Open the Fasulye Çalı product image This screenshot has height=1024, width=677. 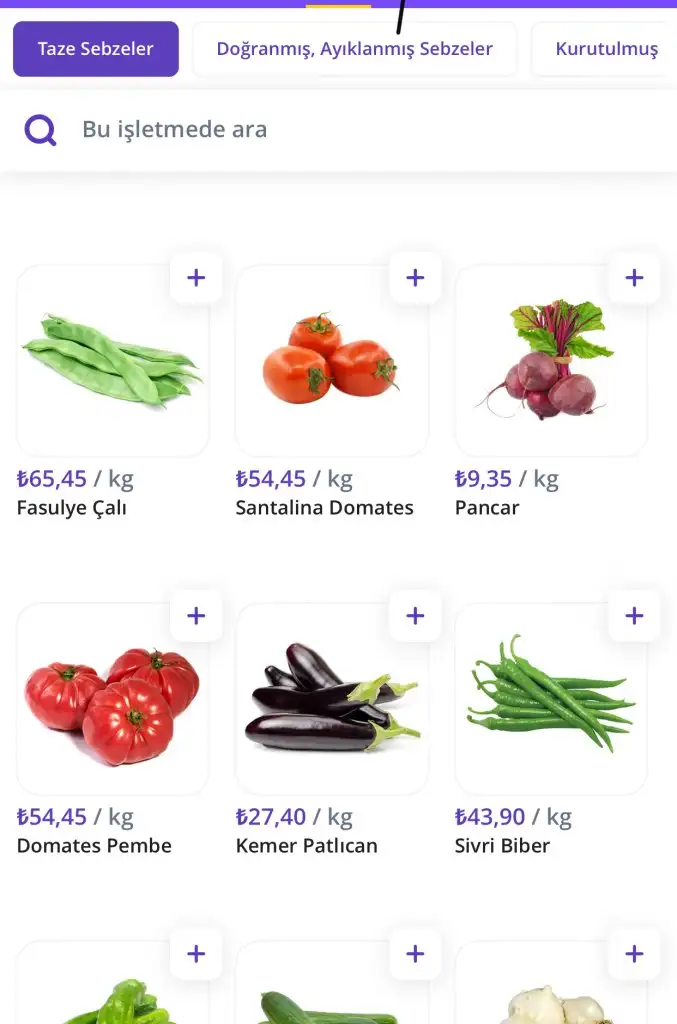click(112, 360)
